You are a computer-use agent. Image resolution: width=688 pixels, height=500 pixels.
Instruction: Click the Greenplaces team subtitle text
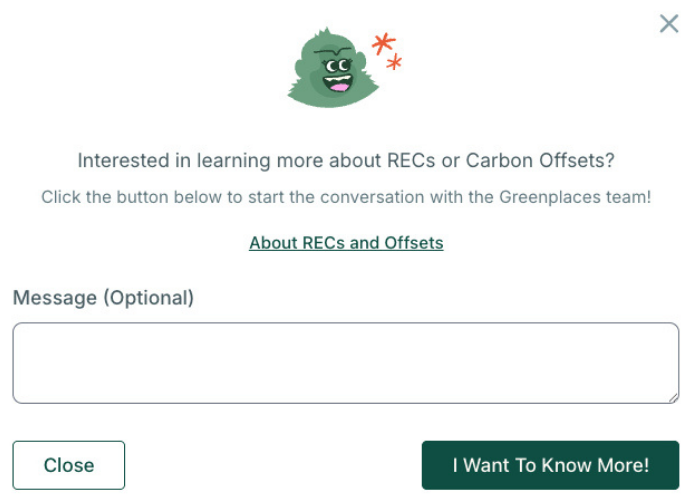tap(346, 197)
